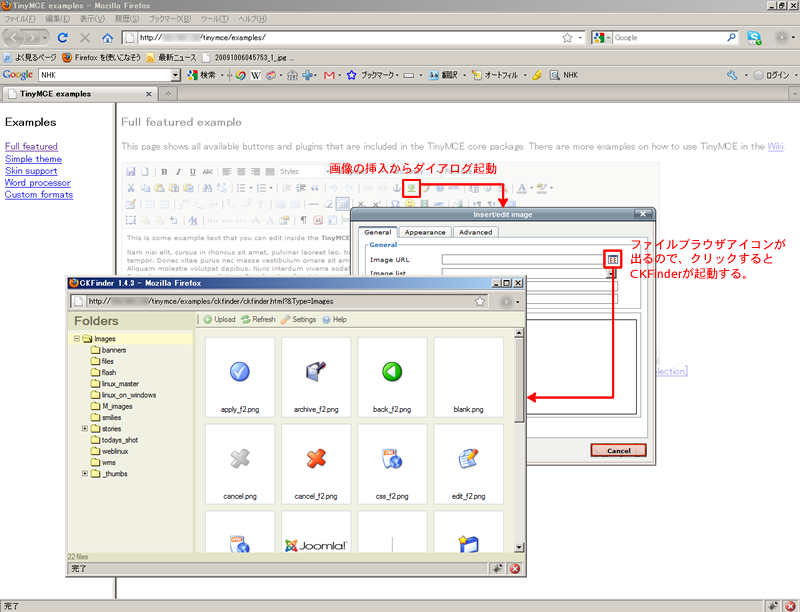Center-align text in TinyMCE

(x=241, y=171)
